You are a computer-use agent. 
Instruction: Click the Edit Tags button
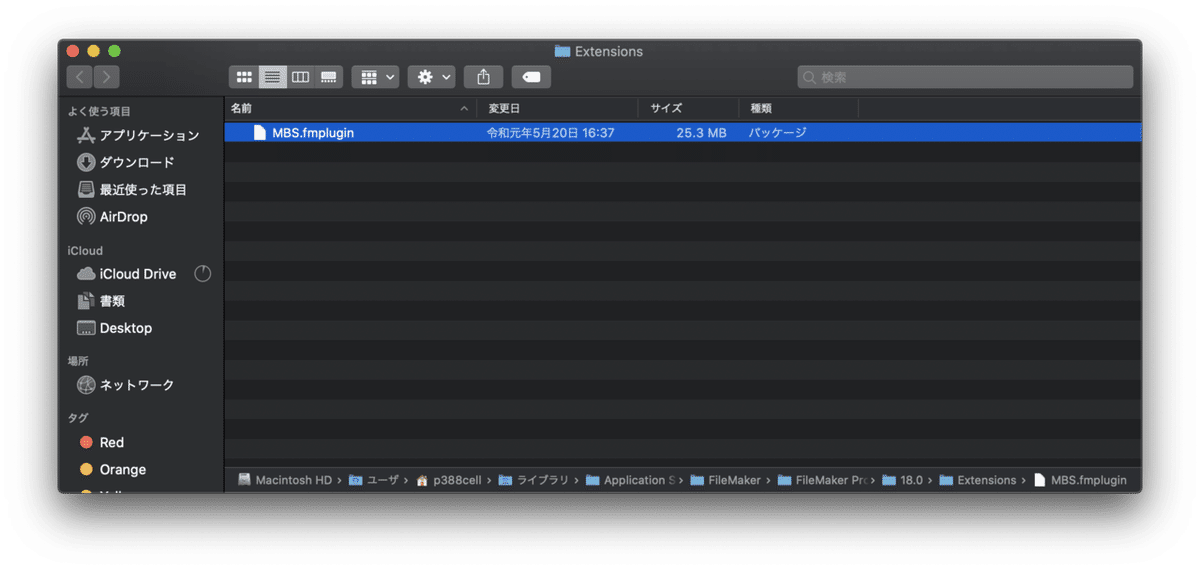(531, 77)
